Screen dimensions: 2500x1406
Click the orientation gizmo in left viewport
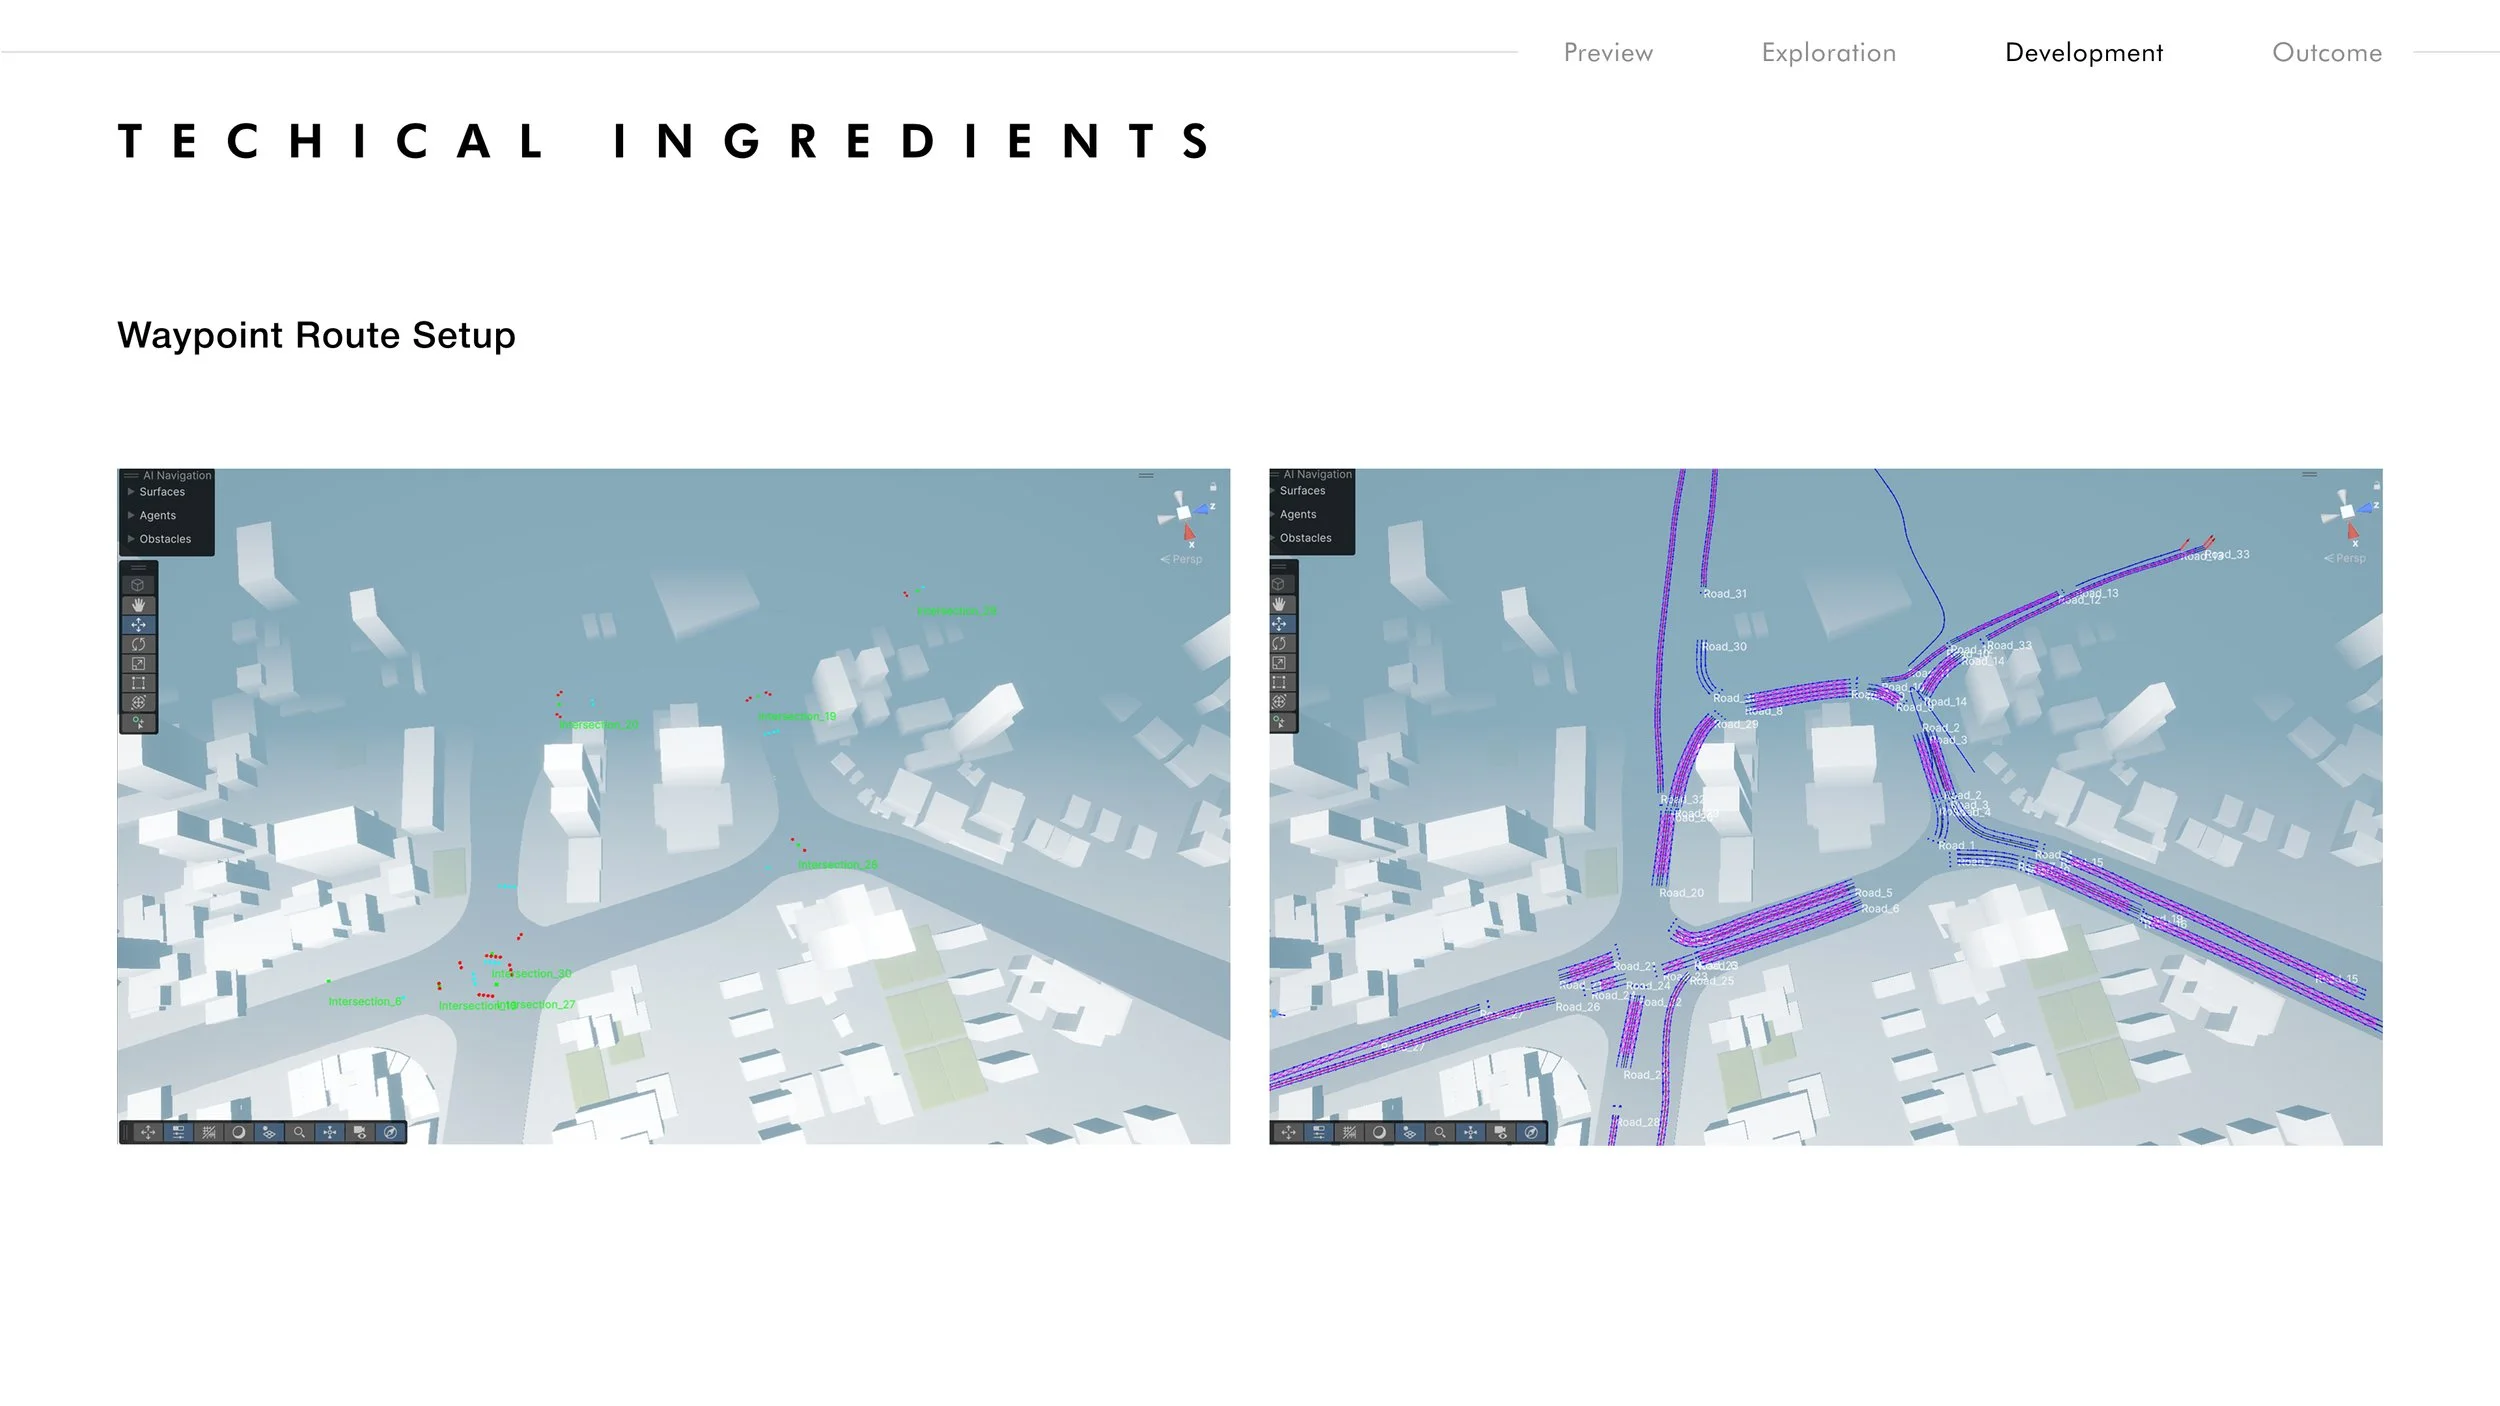click(1185, 514)
